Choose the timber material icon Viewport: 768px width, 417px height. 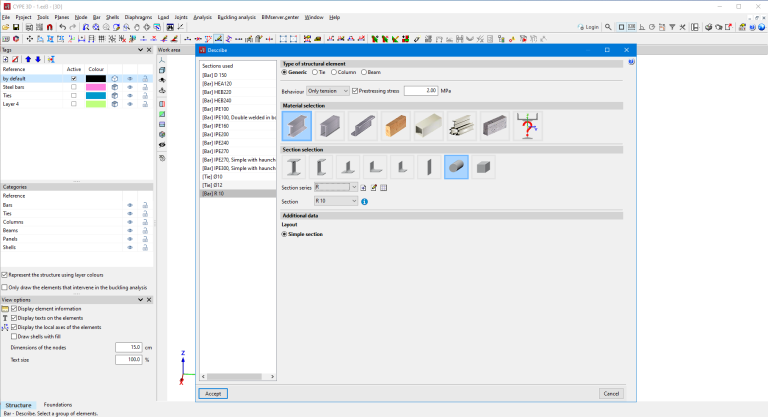pyautogui.click(x=395, y=125)
